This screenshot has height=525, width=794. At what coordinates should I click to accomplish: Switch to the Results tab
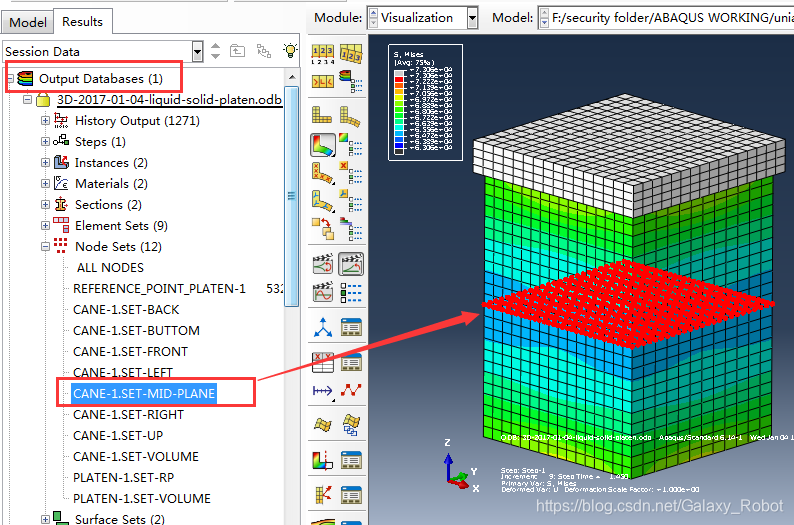click(82, 21)
